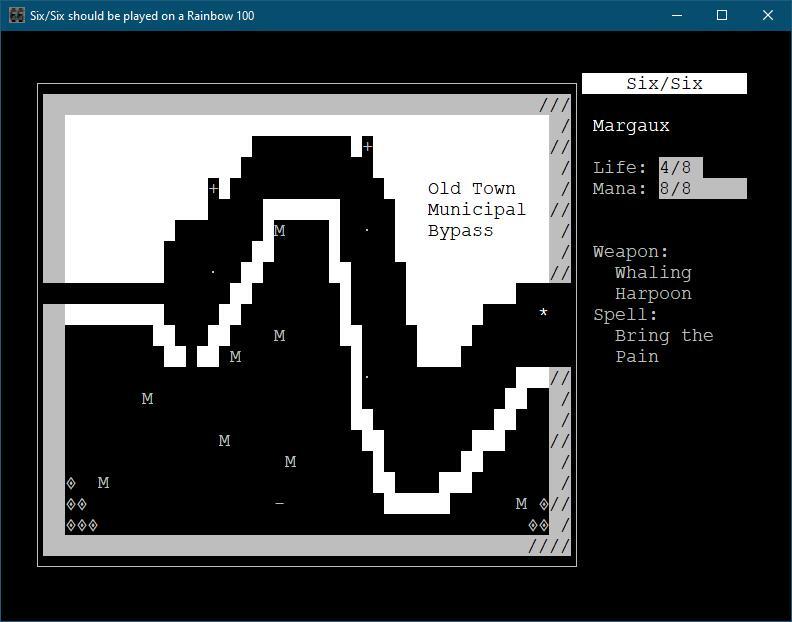This screenshot has width=792, height=622.
Task: Select the plus sign at the top passage
Action: pos(367,147)
